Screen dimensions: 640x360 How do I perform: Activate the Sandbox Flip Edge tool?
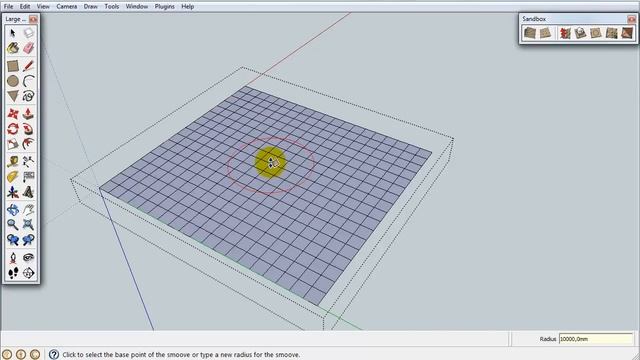pyautogui.click(x=627, y=33)
